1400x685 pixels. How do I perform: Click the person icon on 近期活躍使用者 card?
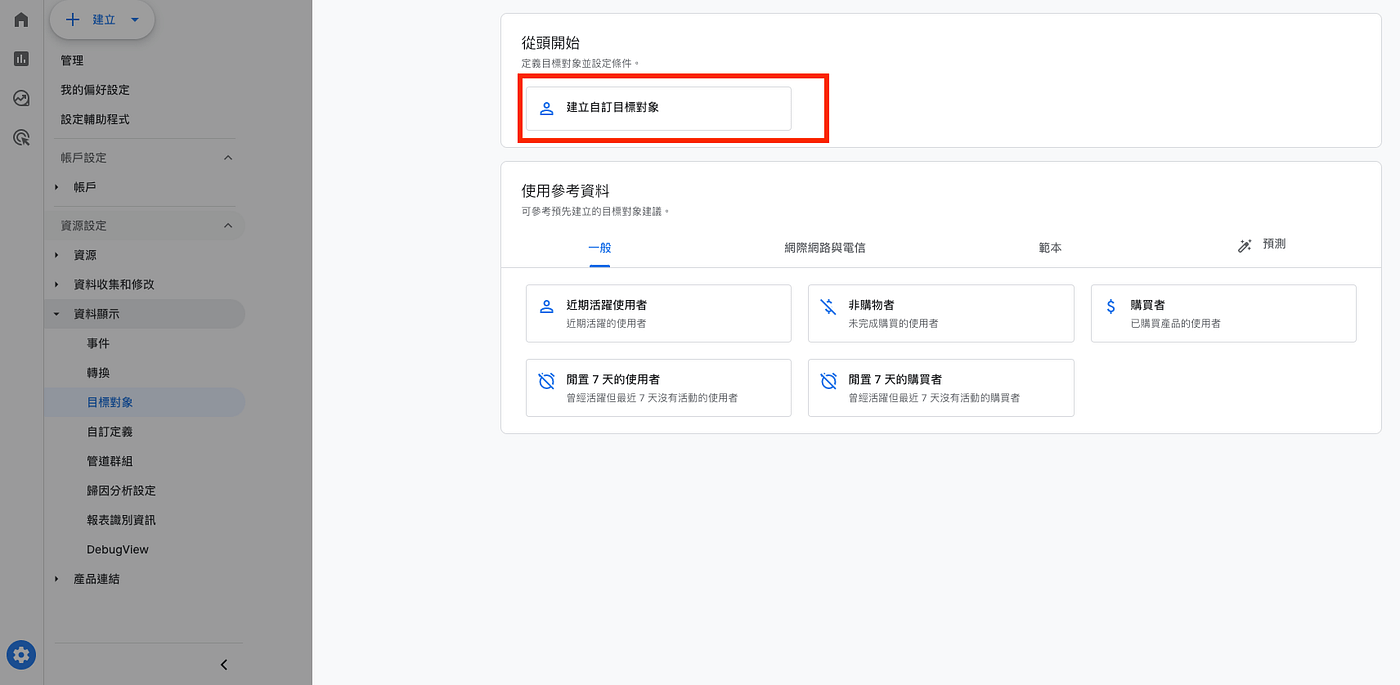point(546,307)
